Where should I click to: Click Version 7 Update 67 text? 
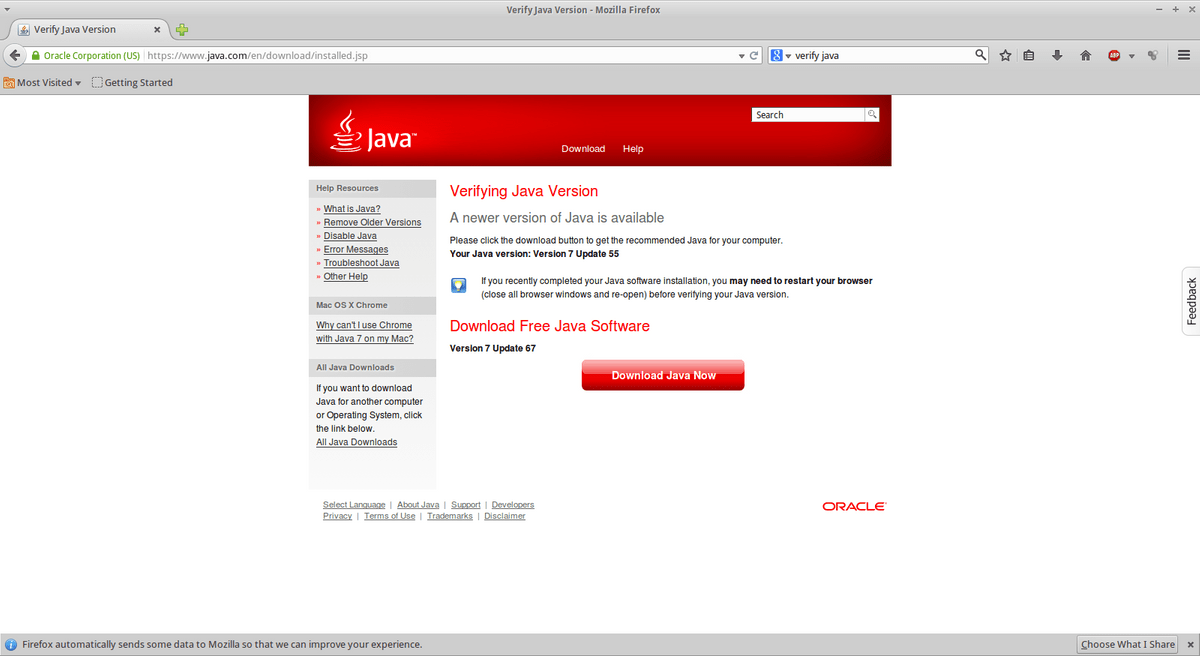click(x=493, y=348)
